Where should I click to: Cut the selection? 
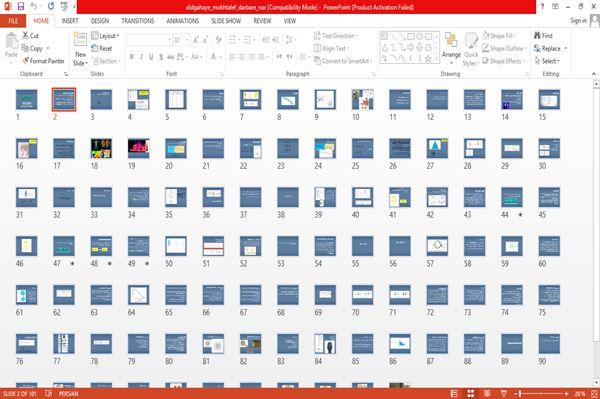coord(30,36)
